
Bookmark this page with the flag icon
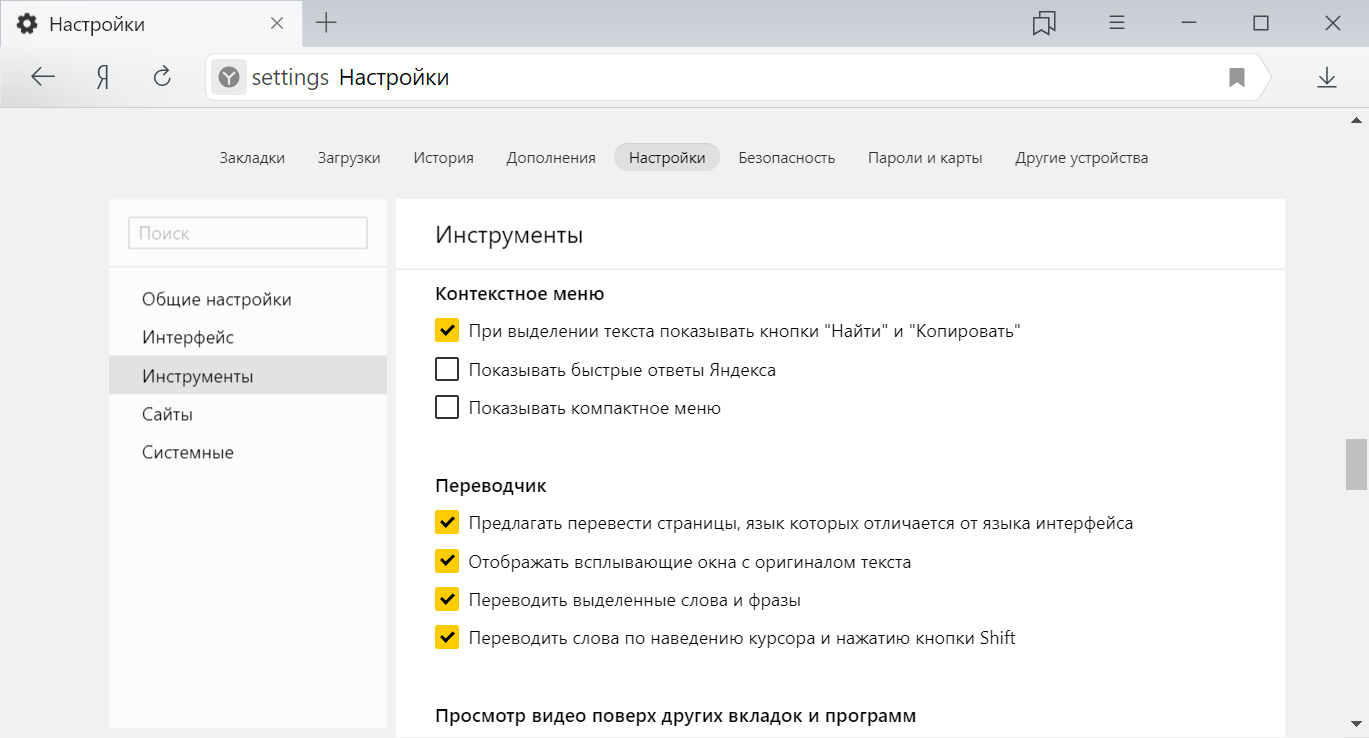click(1237, 77)
